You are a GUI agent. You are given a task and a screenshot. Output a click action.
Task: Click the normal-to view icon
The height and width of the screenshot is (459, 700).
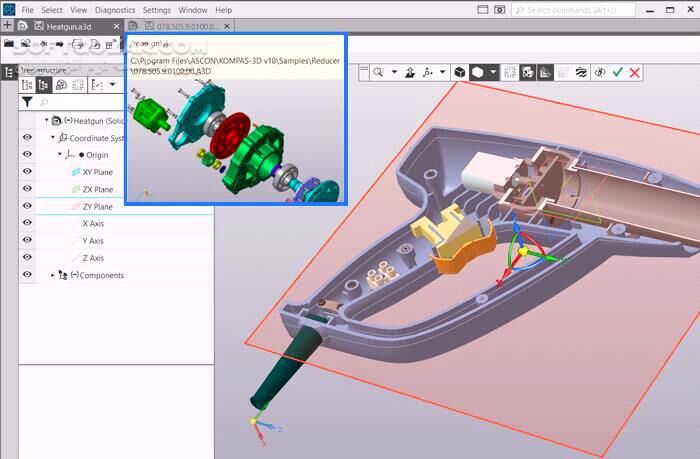[x=411, y=73]
